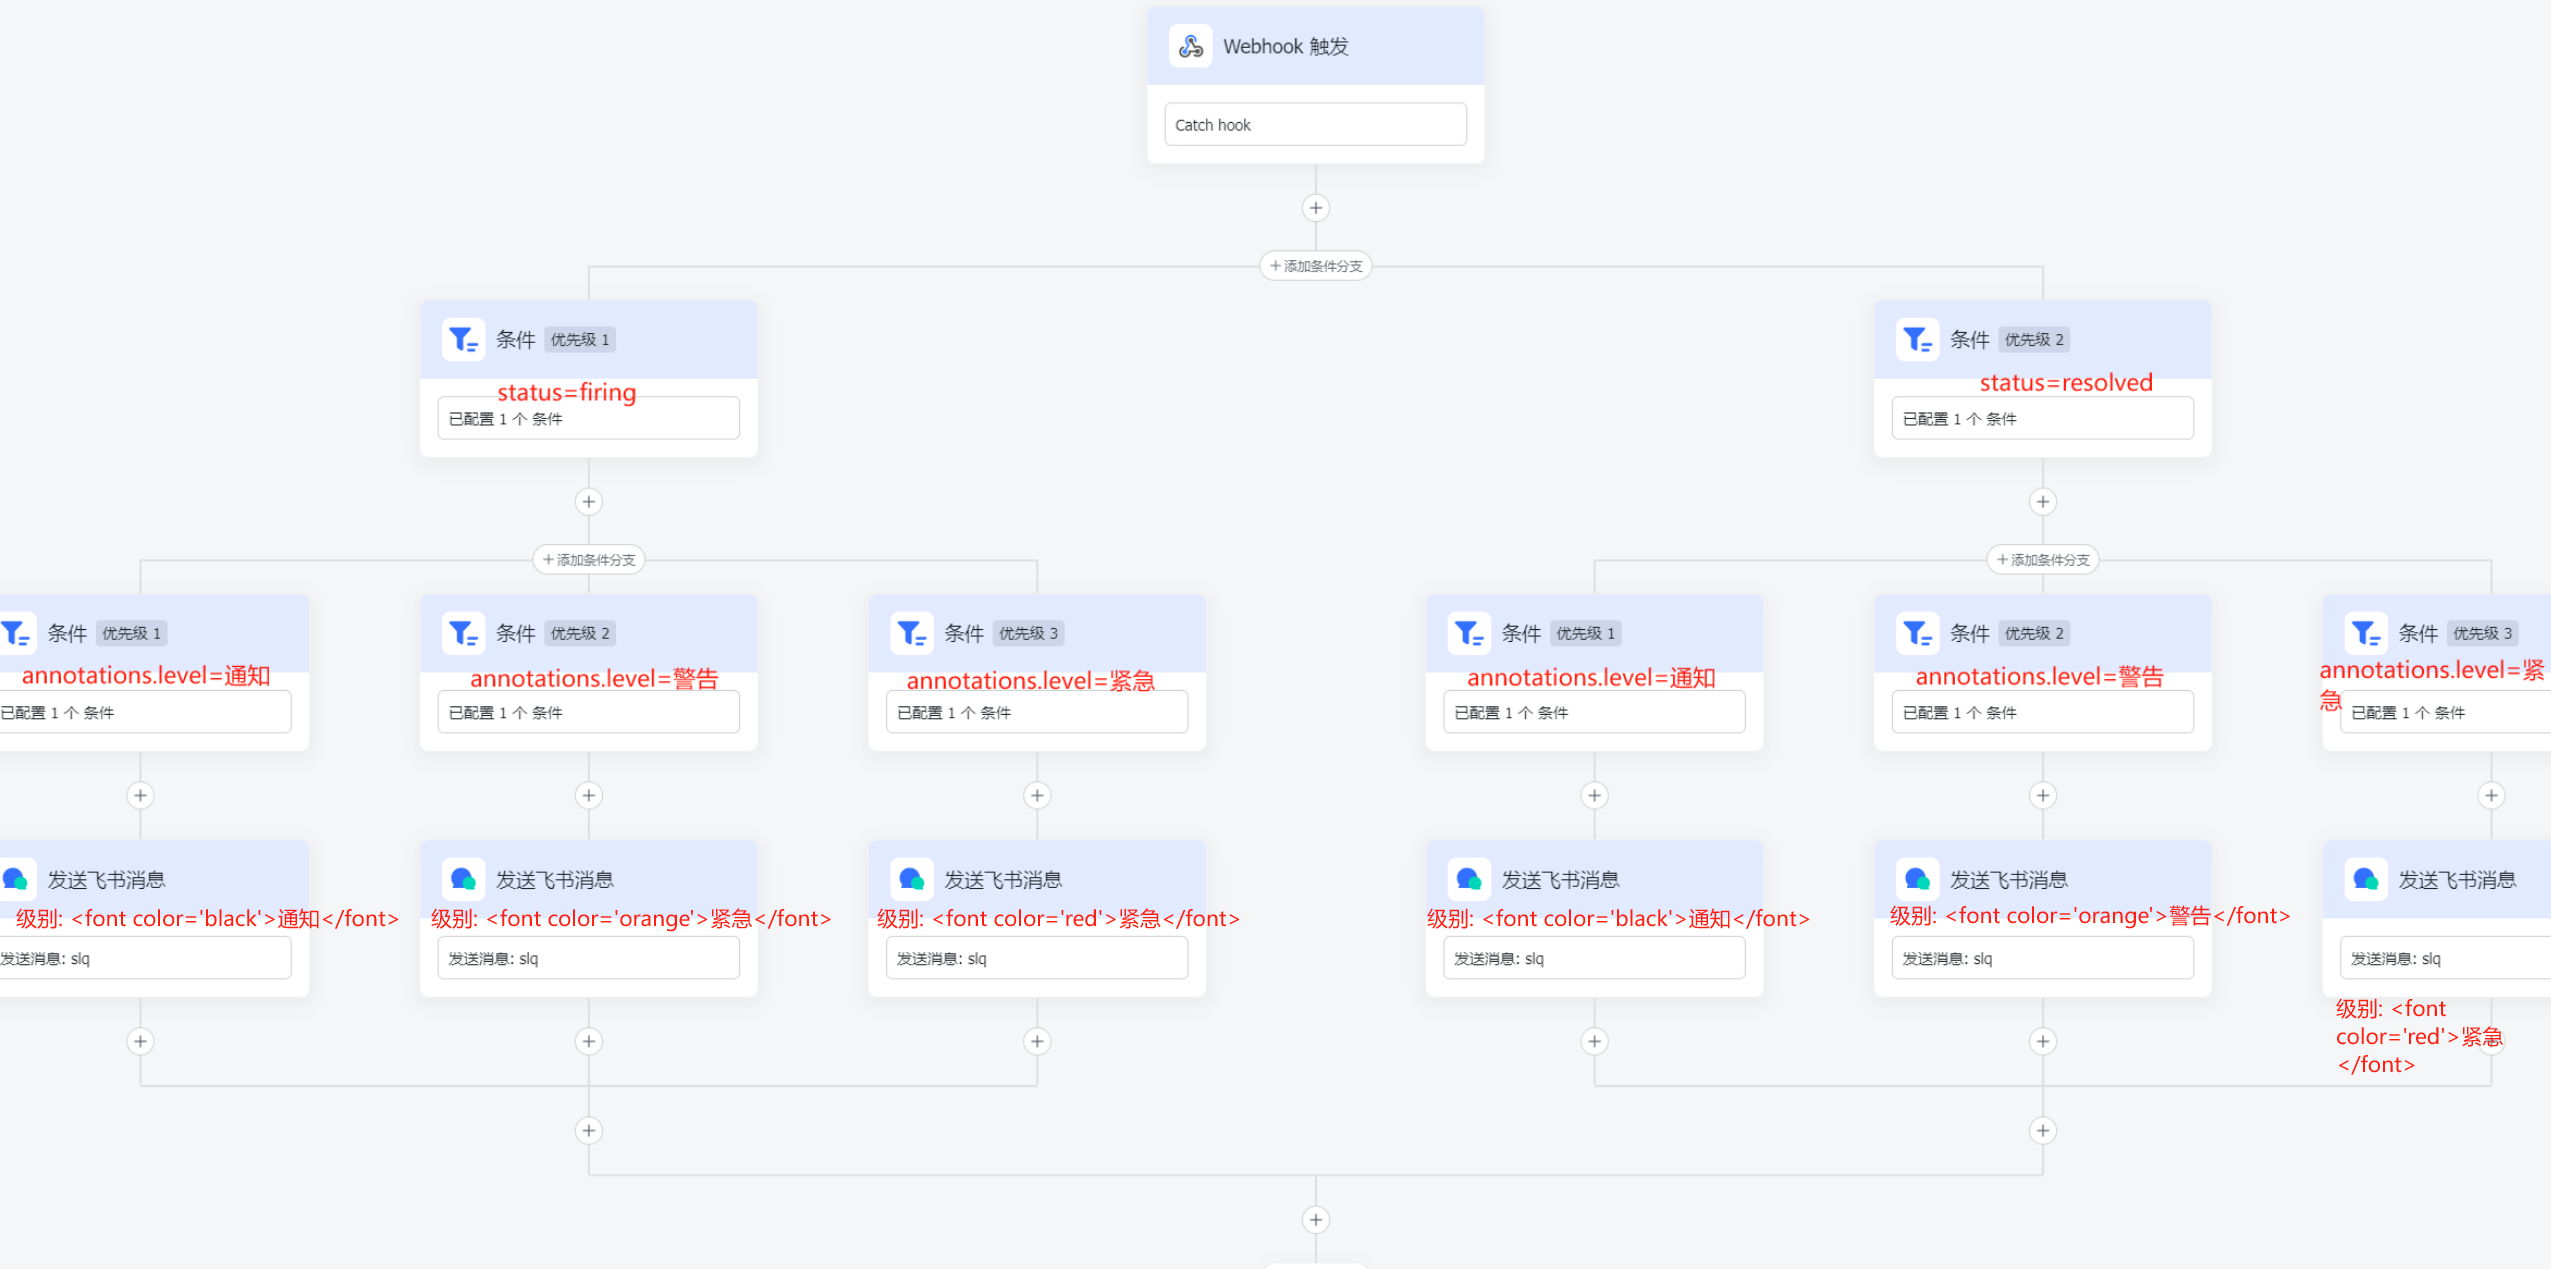Image resolution: width=2551 pixels, height=1269 pixels.
Task: Click 优先级 1 badge on firing 通知 condition
Action: 131,634
